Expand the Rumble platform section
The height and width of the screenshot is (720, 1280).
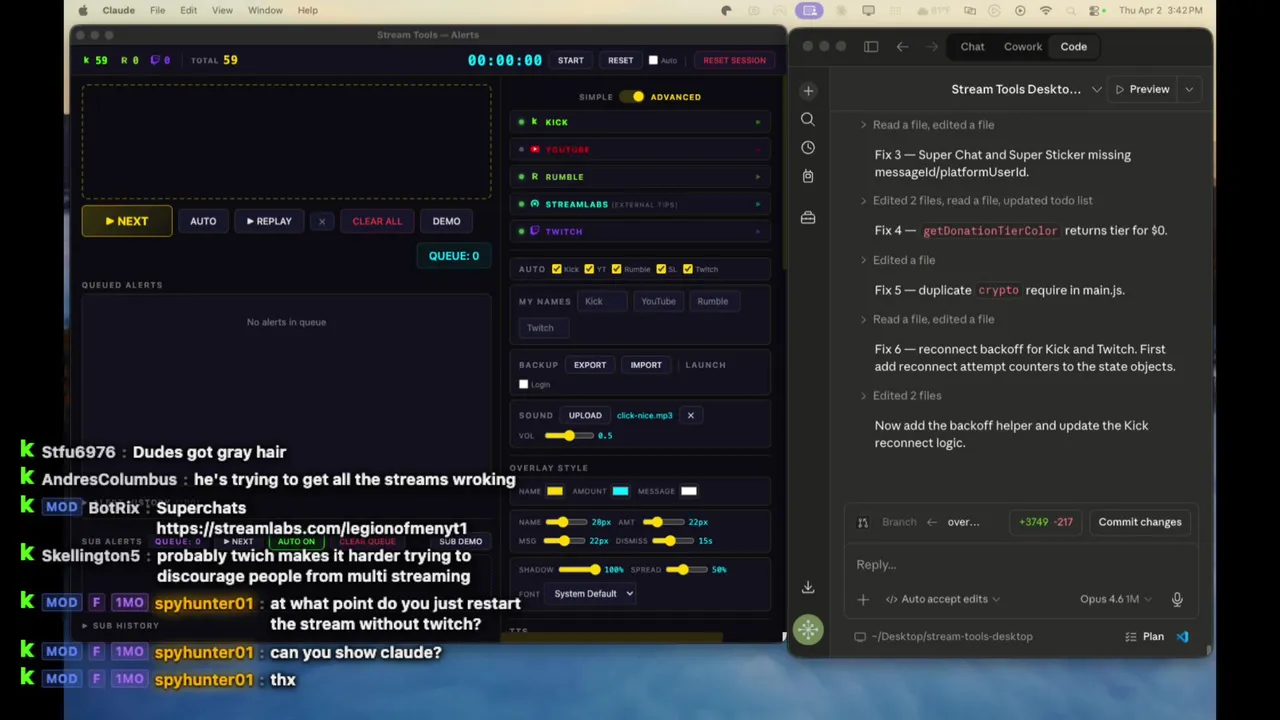757,176
